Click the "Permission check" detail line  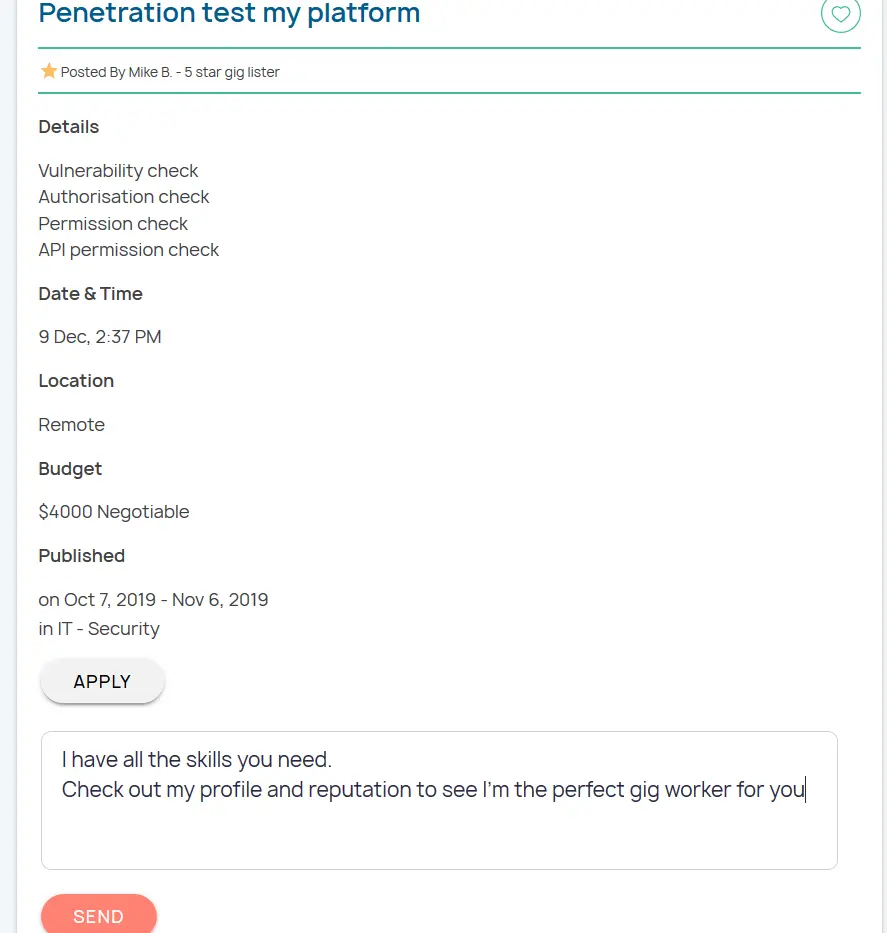113,224
